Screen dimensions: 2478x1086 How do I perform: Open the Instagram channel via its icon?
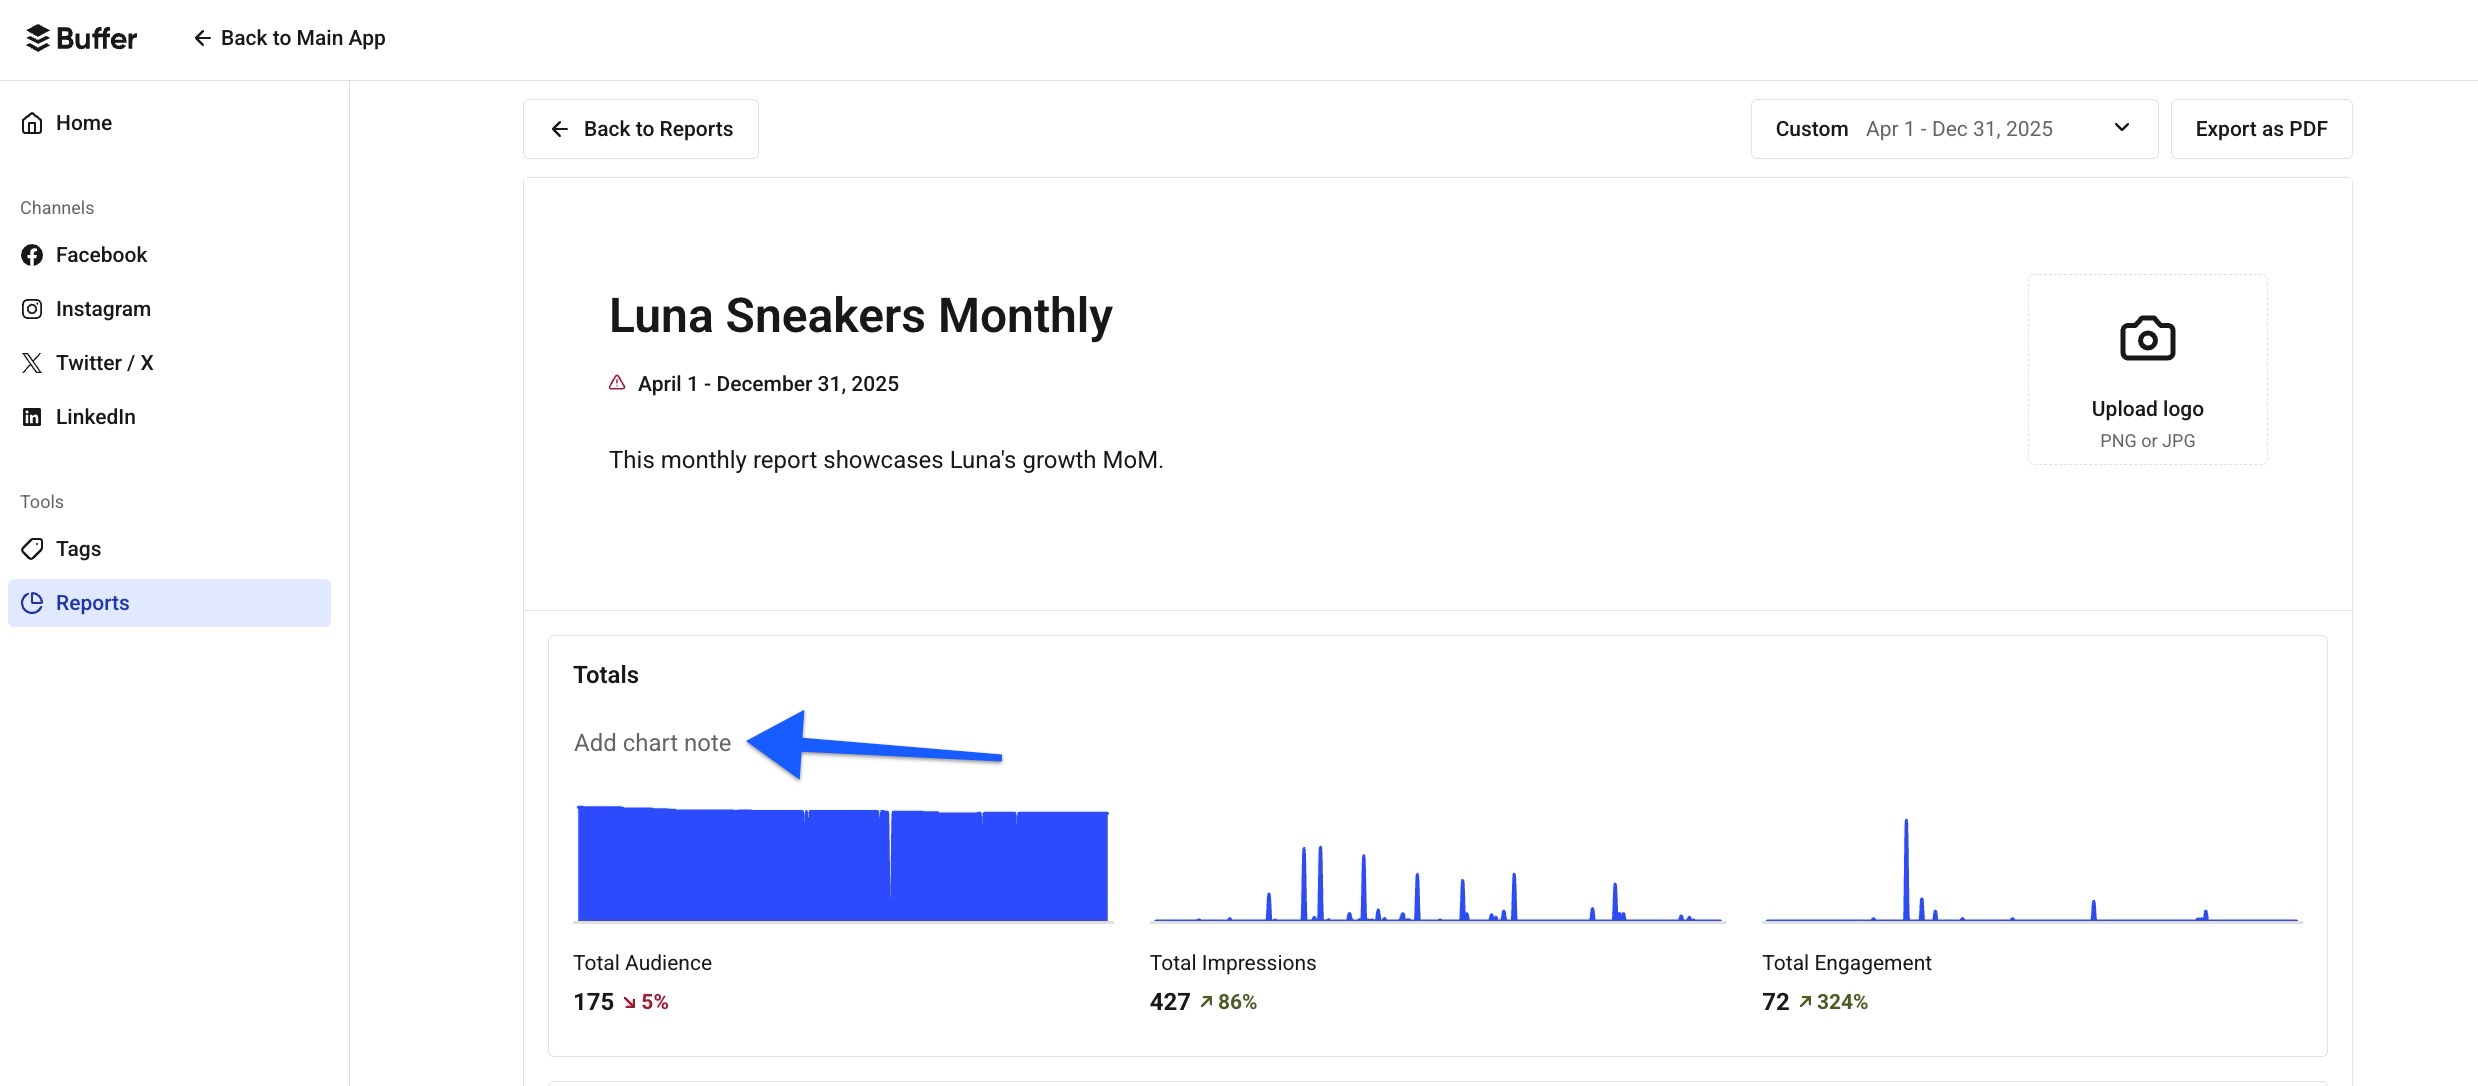(x=31, y=308)
